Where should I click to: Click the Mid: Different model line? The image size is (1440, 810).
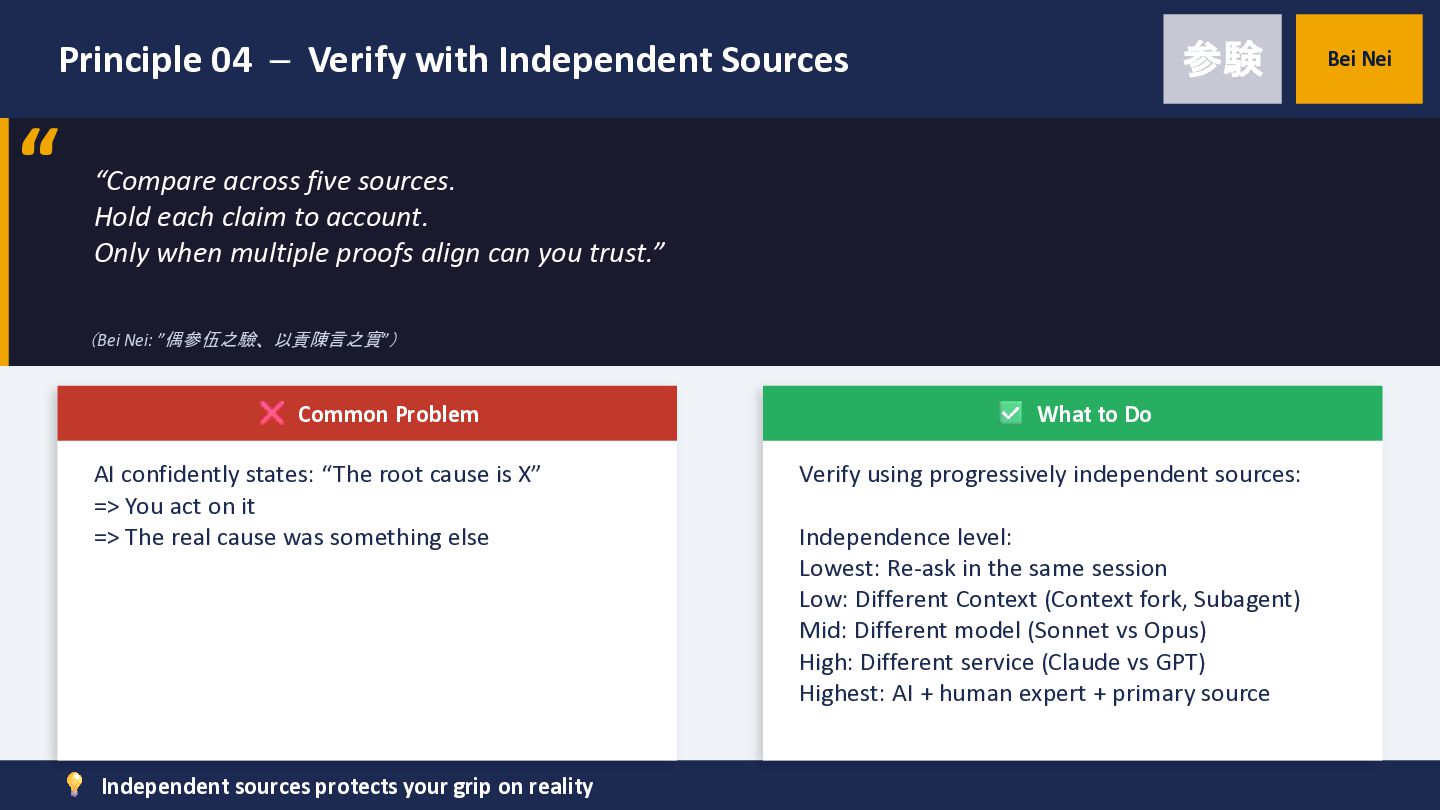tap(1002, 630)
